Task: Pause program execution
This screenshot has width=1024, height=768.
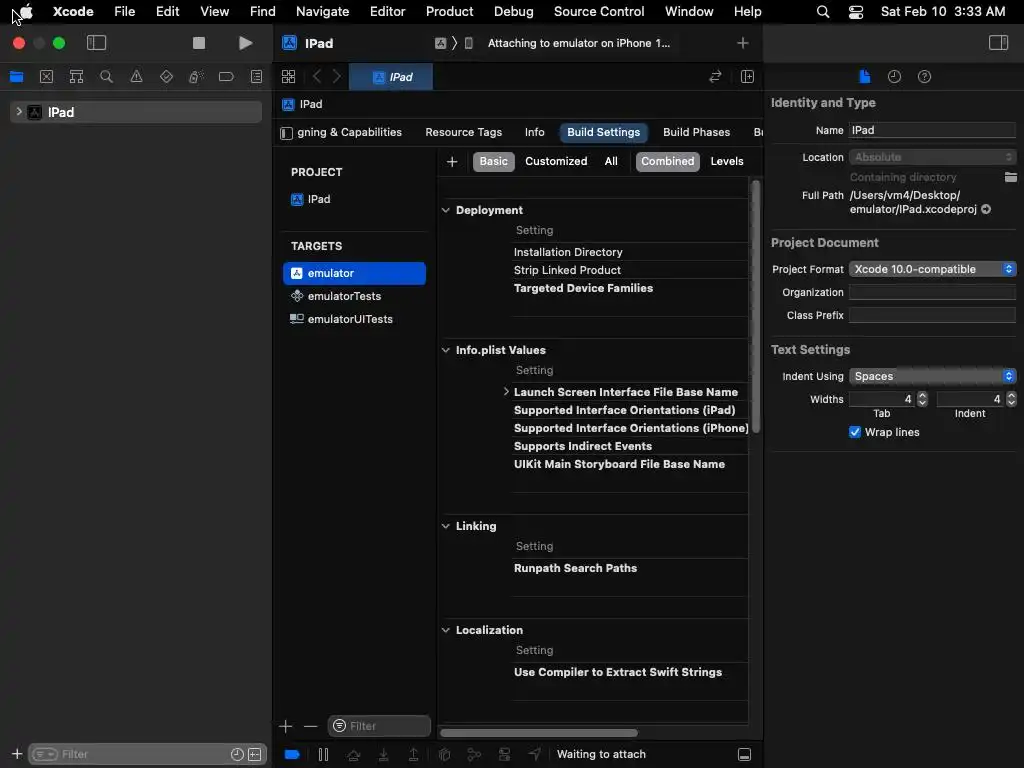Action: point(323,755)
